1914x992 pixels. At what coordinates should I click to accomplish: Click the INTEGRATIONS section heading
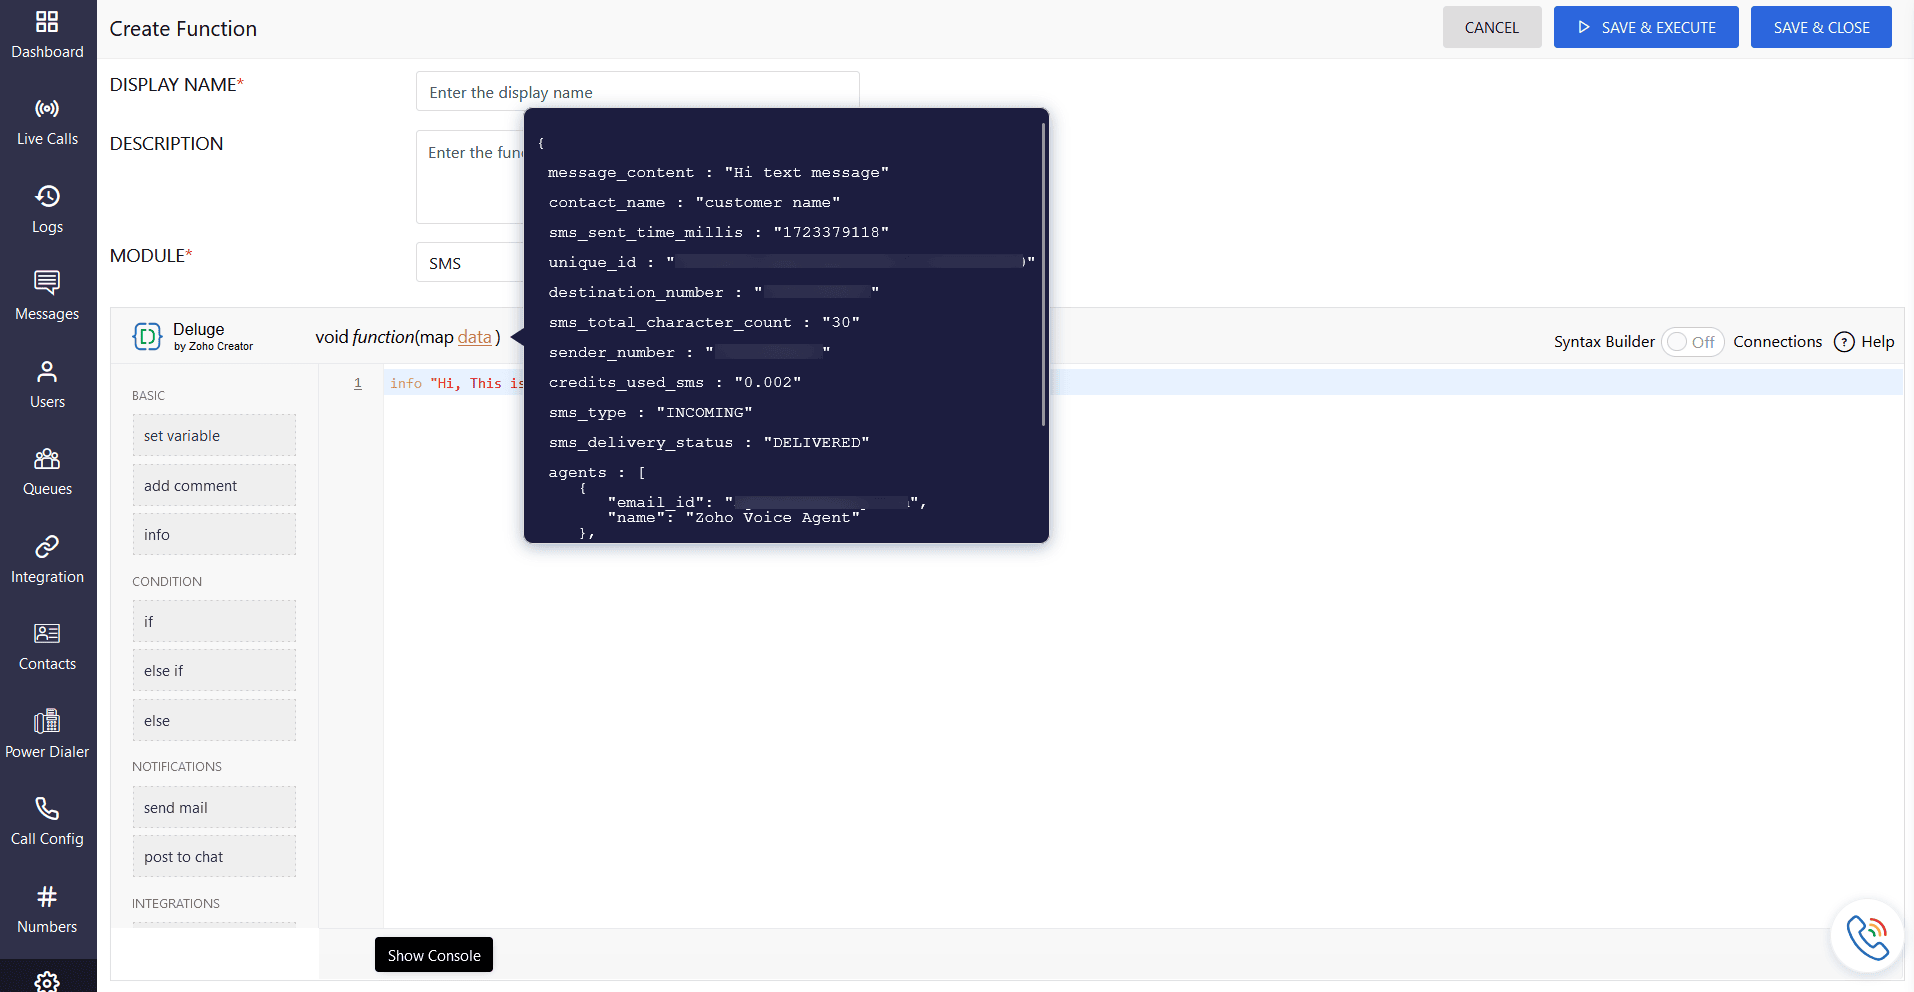(x=176, y=904)
